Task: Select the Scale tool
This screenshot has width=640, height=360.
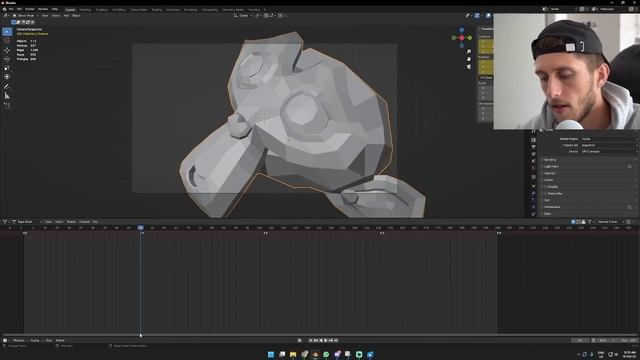Action: point(7,68)
